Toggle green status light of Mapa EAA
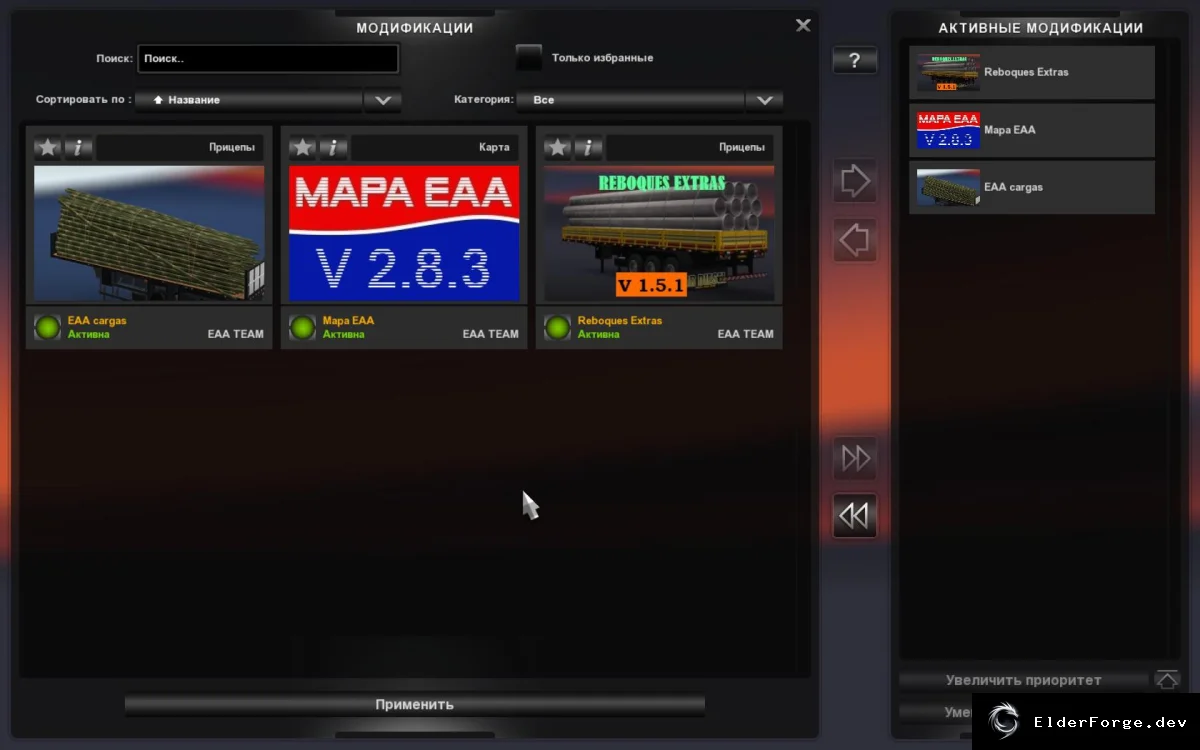This screenshot has height=750, width=1200. point(303,327)
